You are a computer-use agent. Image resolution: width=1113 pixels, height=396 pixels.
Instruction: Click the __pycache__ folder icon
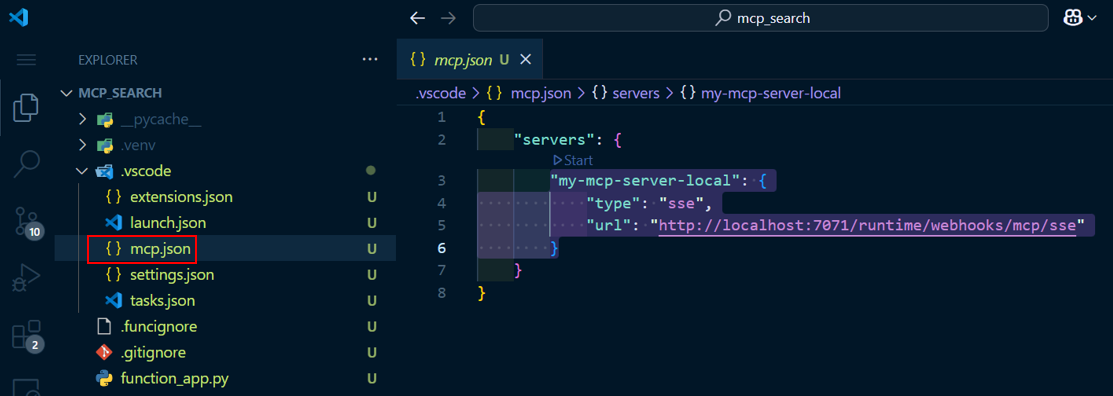105,119
